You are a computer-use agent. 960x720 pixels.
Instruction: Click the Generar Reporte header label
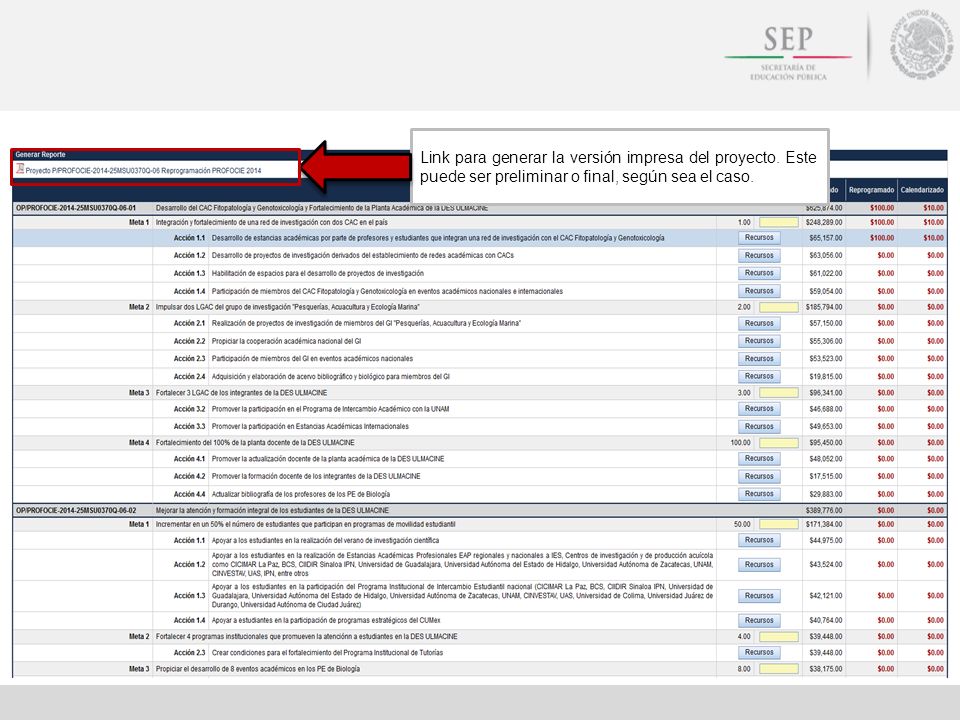pyautogui.click(x=40, y=154)
